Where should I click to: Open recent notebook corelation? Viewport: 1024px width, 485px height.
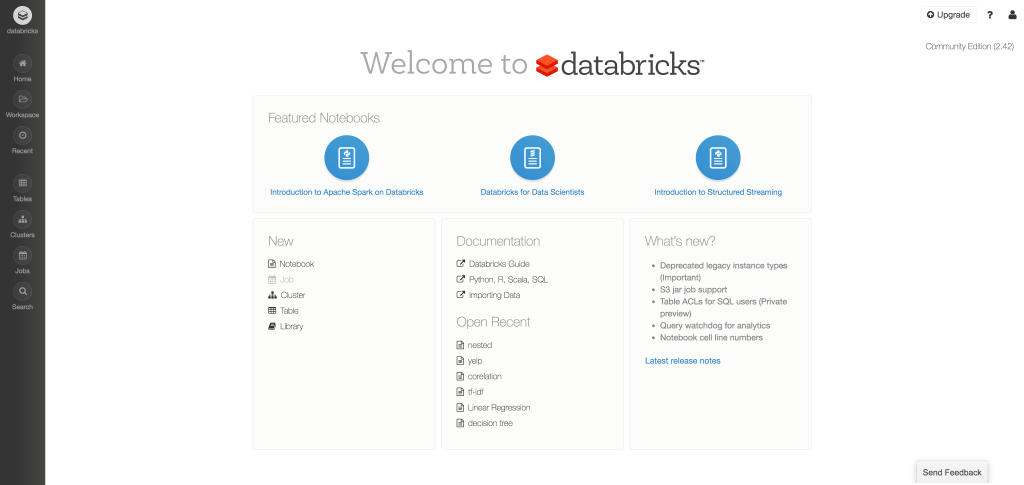pos(479,376)
